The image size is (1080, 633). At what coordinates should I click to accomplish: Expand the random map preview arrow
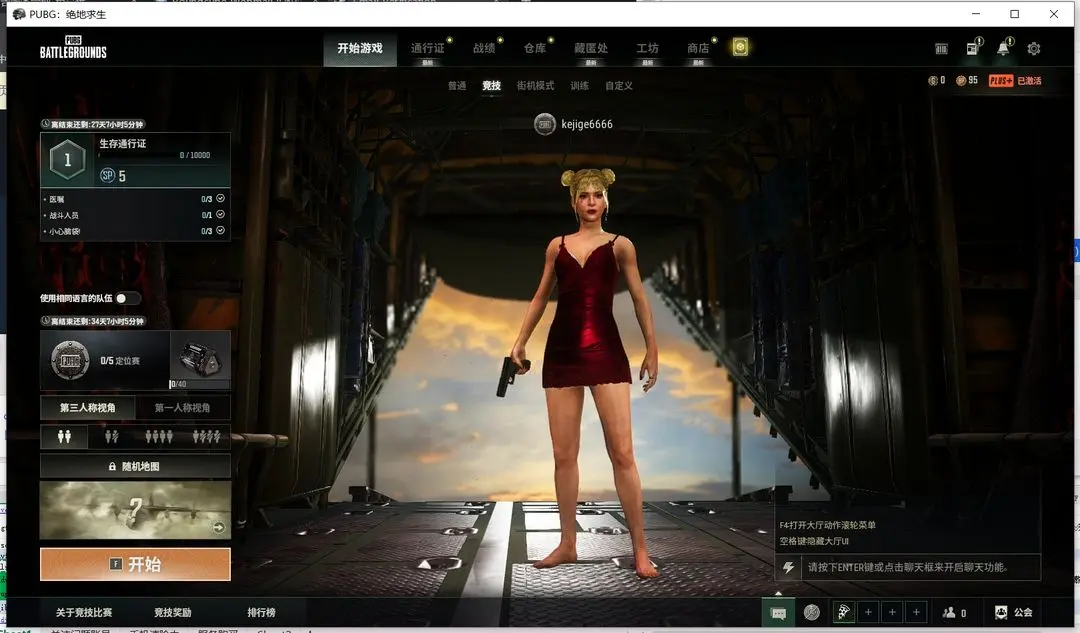click(x=218, y=528)
